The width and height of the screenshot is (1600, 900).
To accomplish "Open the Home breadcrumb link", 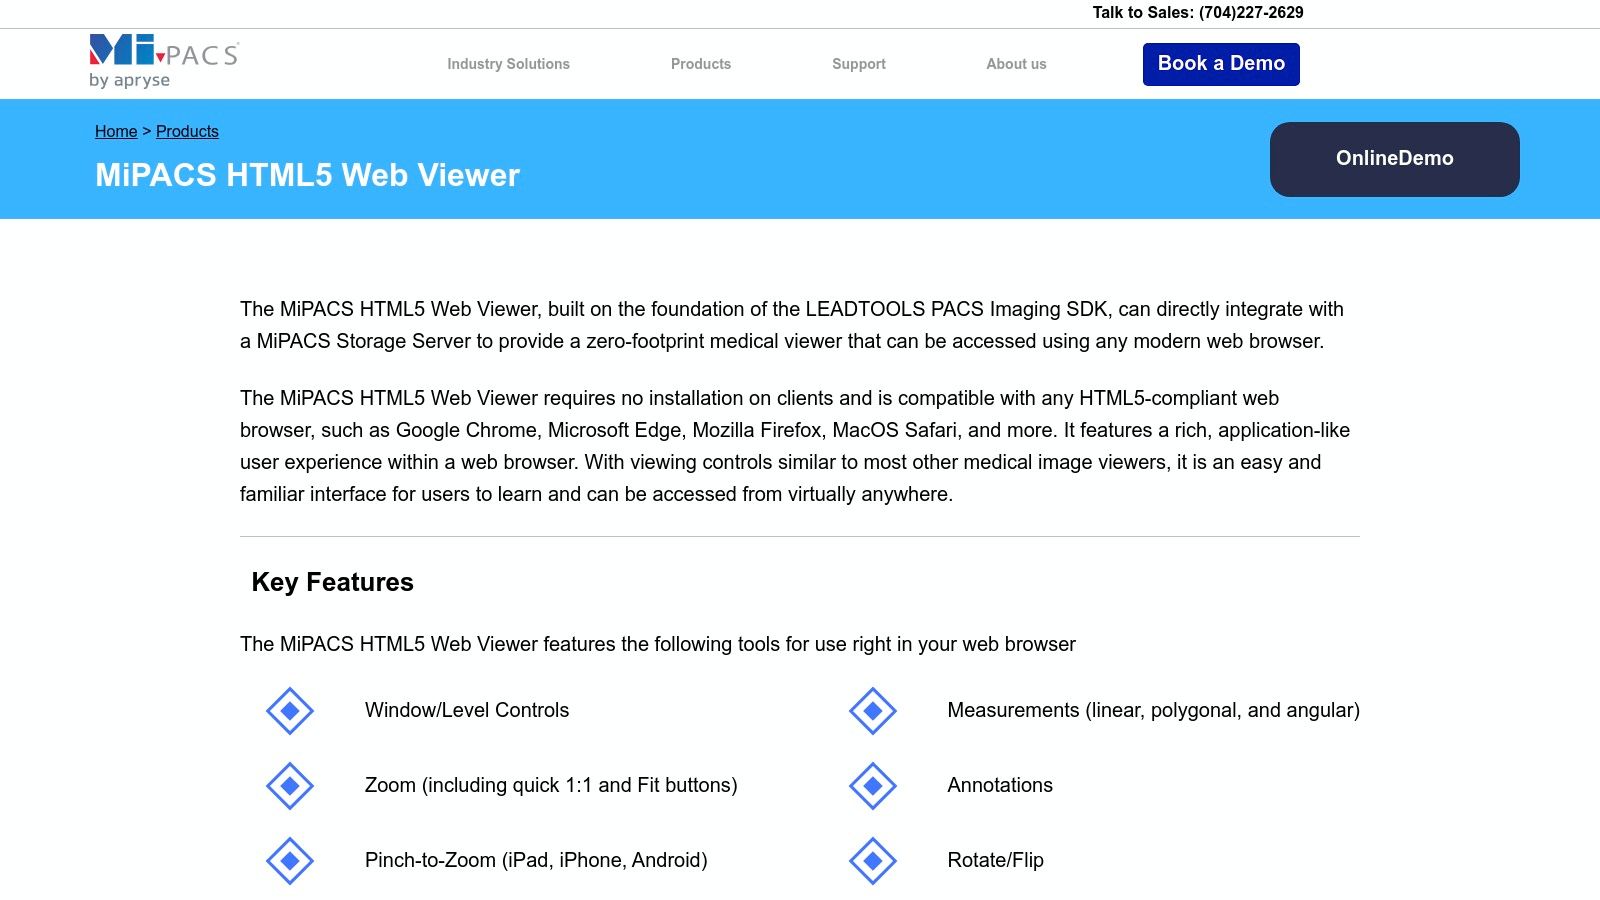I will 115,131.
